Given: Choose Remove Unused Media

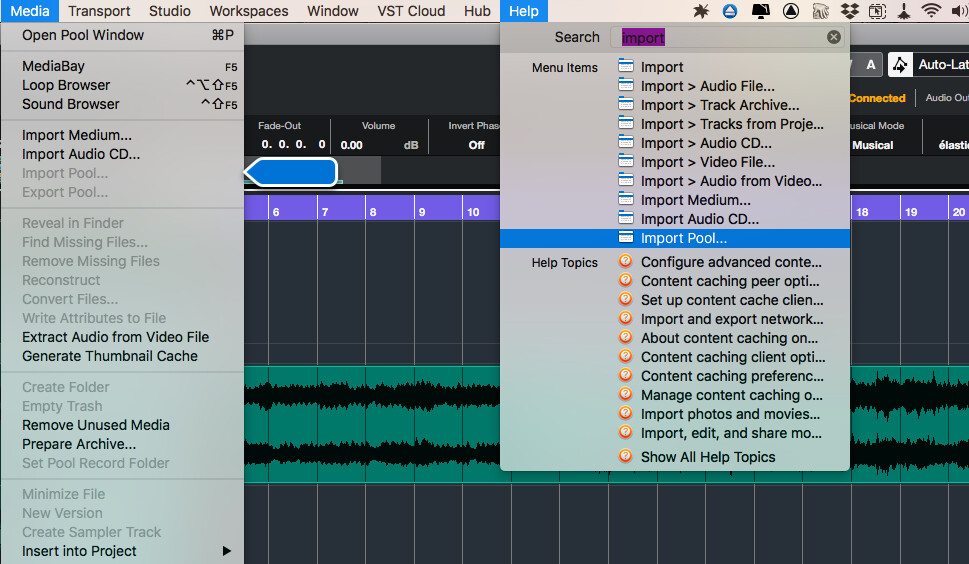Looking at the screenshot, I should click(122, 425).
